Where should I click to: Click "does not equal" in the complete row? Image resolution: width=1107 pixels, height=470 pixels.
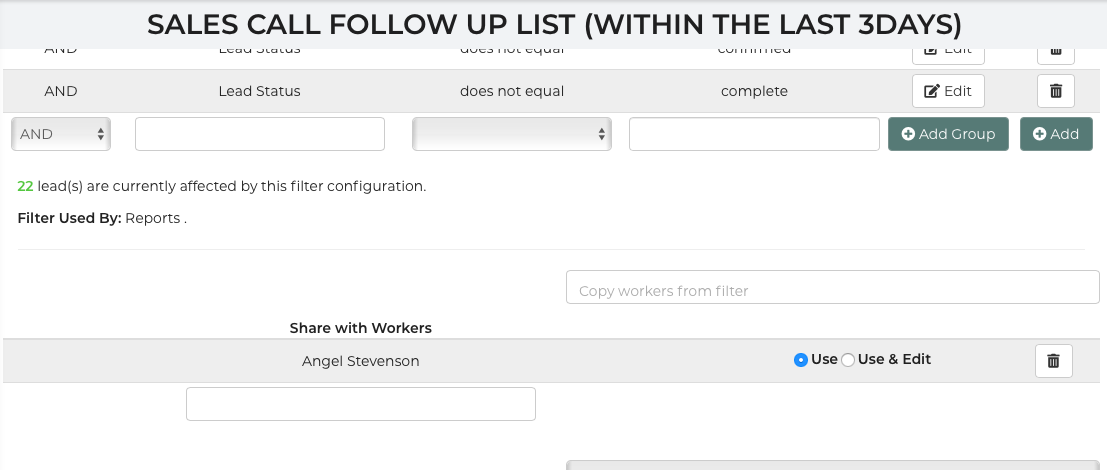(512, 91)
